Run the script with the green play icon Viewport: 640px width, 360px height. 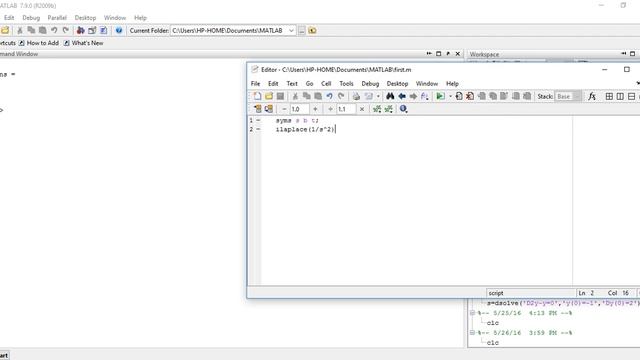(440, 96)
